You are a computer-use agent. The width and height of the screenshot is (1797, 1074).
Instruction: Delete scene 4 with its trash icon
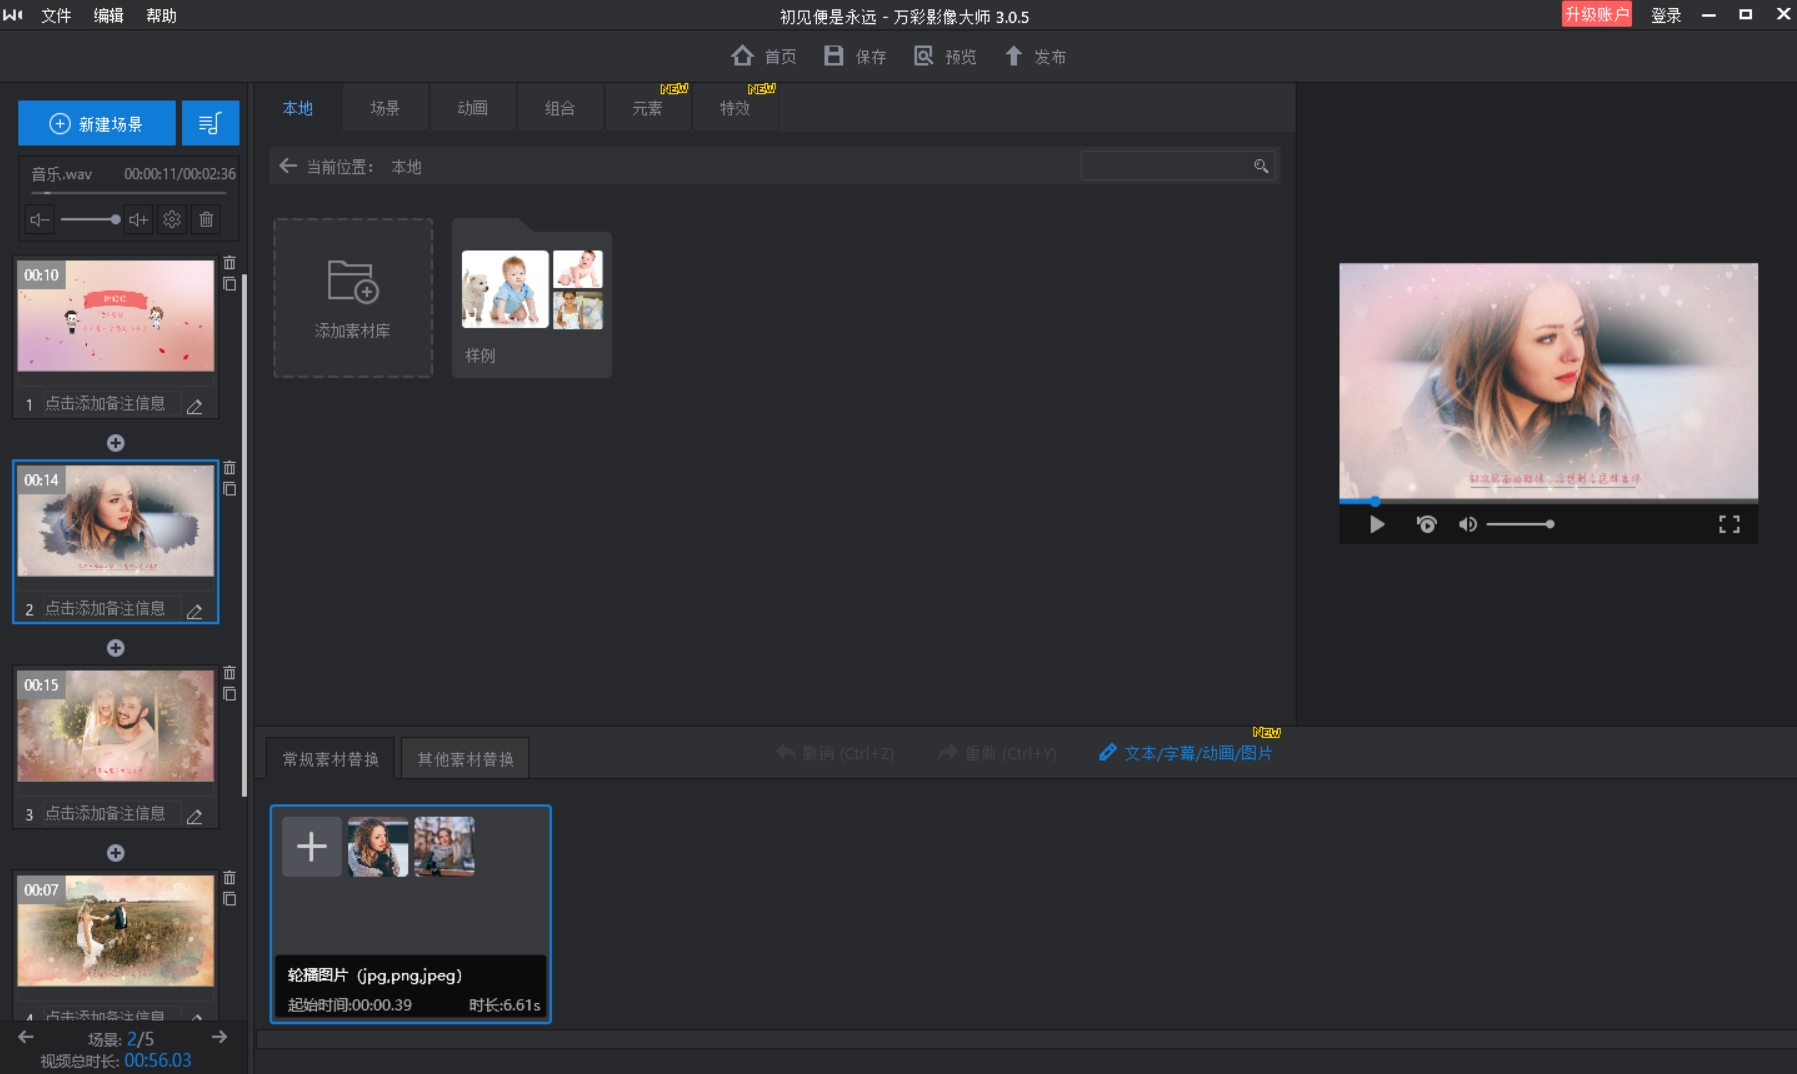[229, 878]
